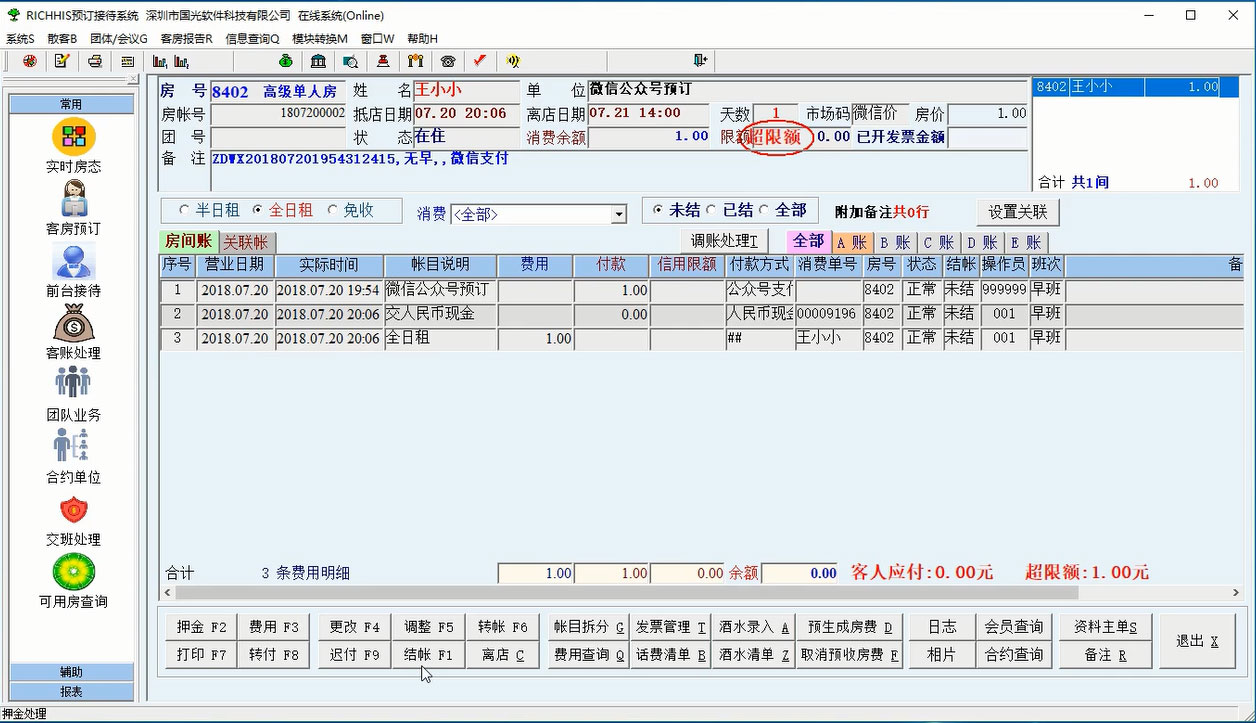The height and width of the screenshot is (723, 1256).
Task: Open 客账处理 money bag icon
Action: coord(73,324)
